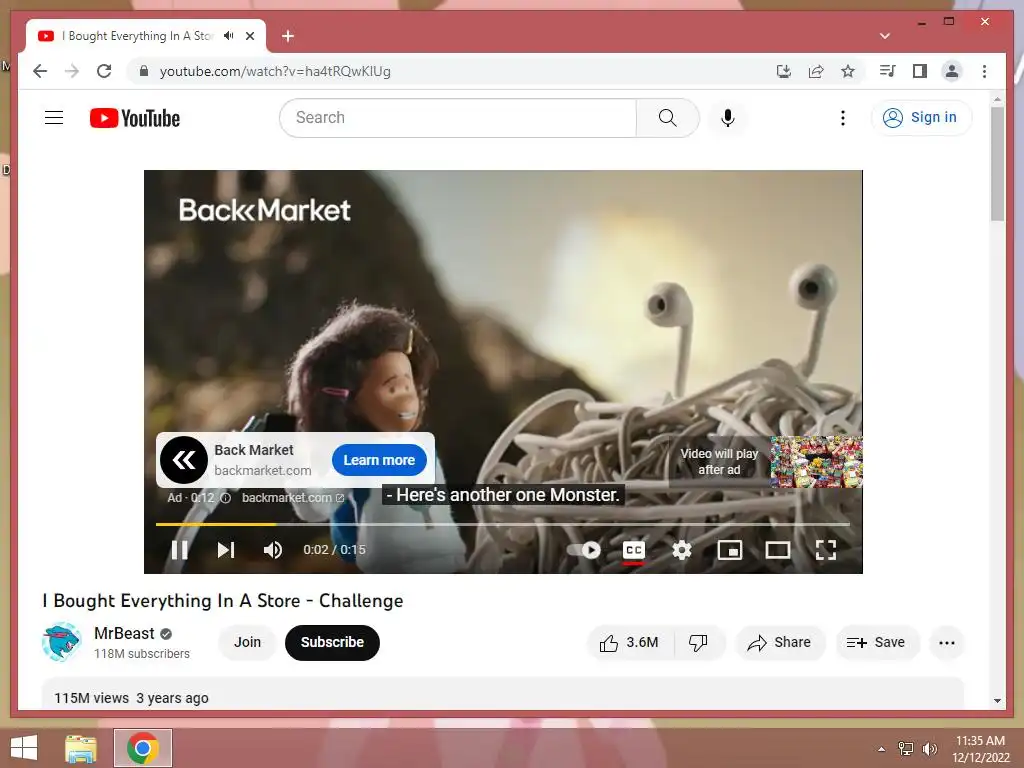The width and height of the screenshot is (1024, 768).
Task: Install app icon in address bar
Action: (784, 71)
